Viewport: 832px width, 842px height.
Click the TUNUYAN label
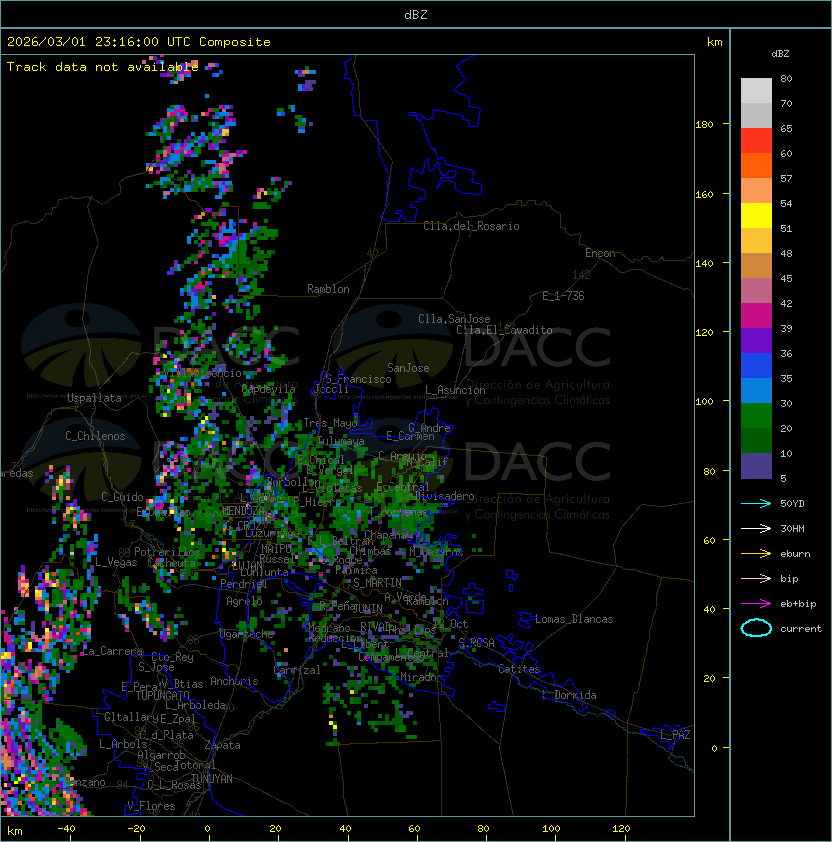(212, 779)
